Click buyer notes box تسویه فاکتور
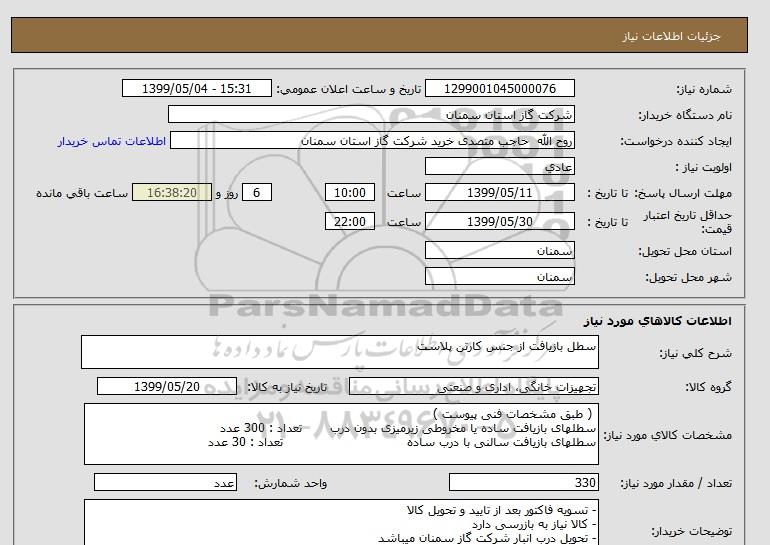Viewport: 770px width, 545px height. [341, 523]
